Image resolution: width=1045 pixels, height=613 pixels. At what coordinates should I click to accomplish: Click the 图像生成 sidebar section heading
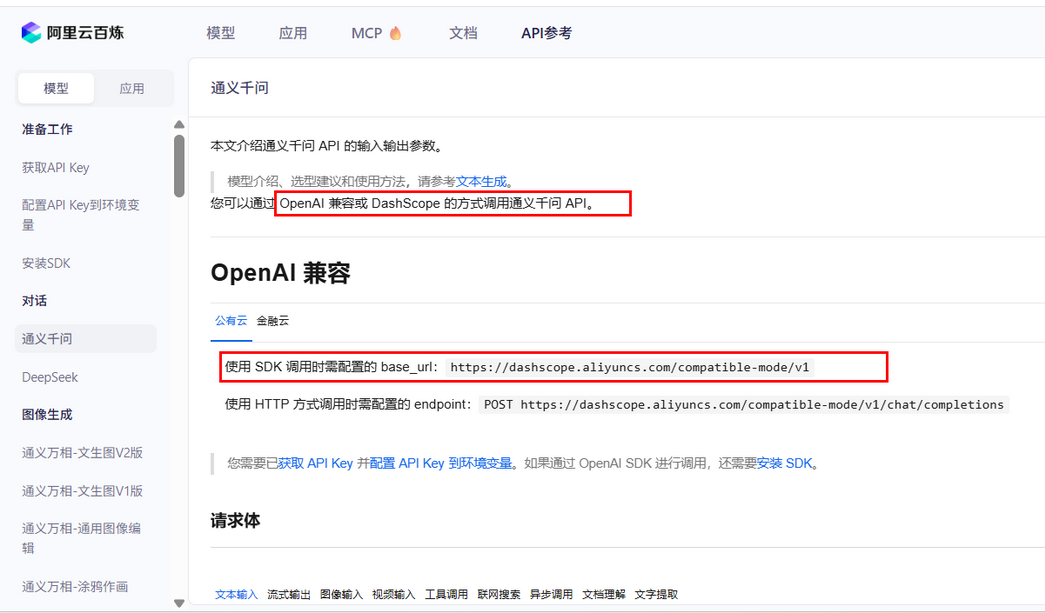click(47, 414)
